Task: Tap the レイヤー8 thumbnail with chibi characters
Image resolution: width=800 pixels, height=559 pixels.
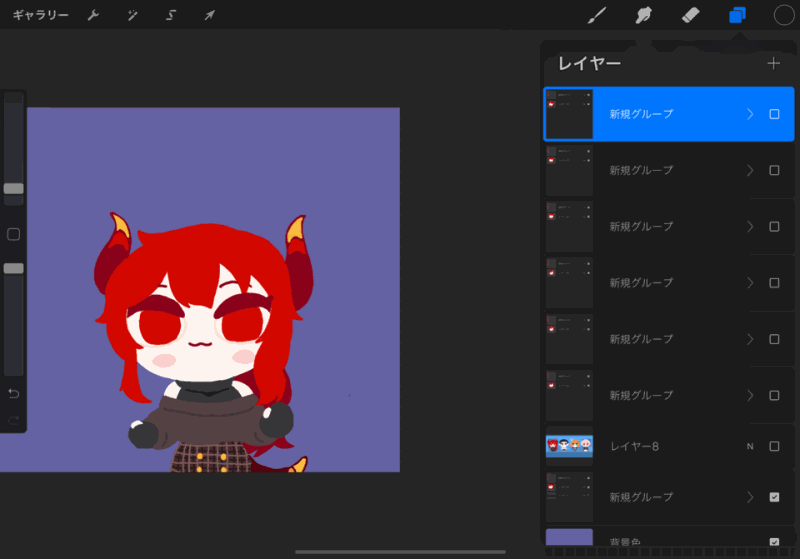Action: tap(569, 446)
